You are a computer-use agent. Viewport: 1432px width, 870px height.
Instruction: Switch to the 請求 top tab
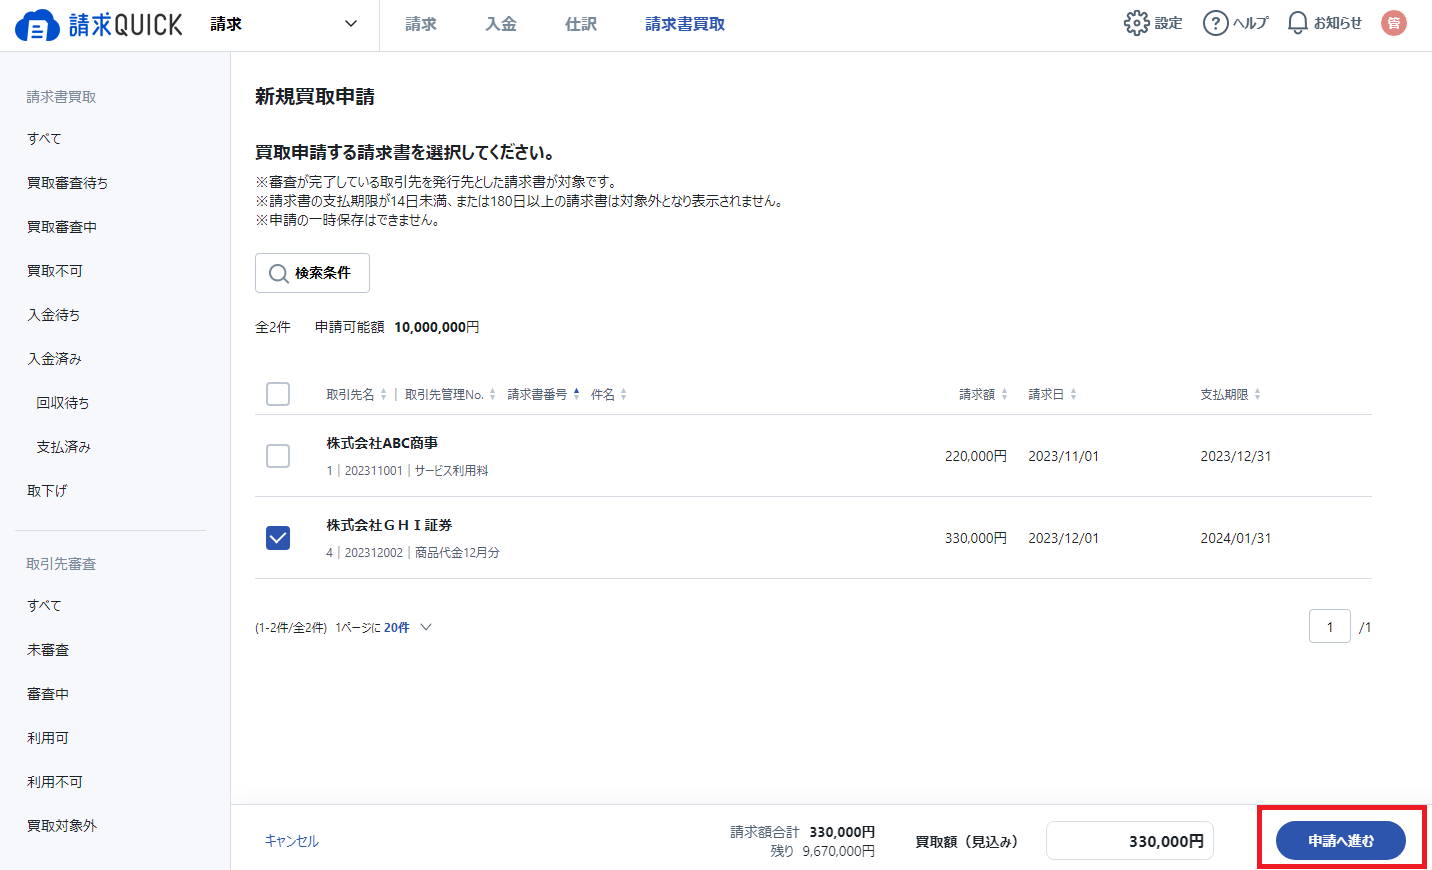click(x=421, y=24)
